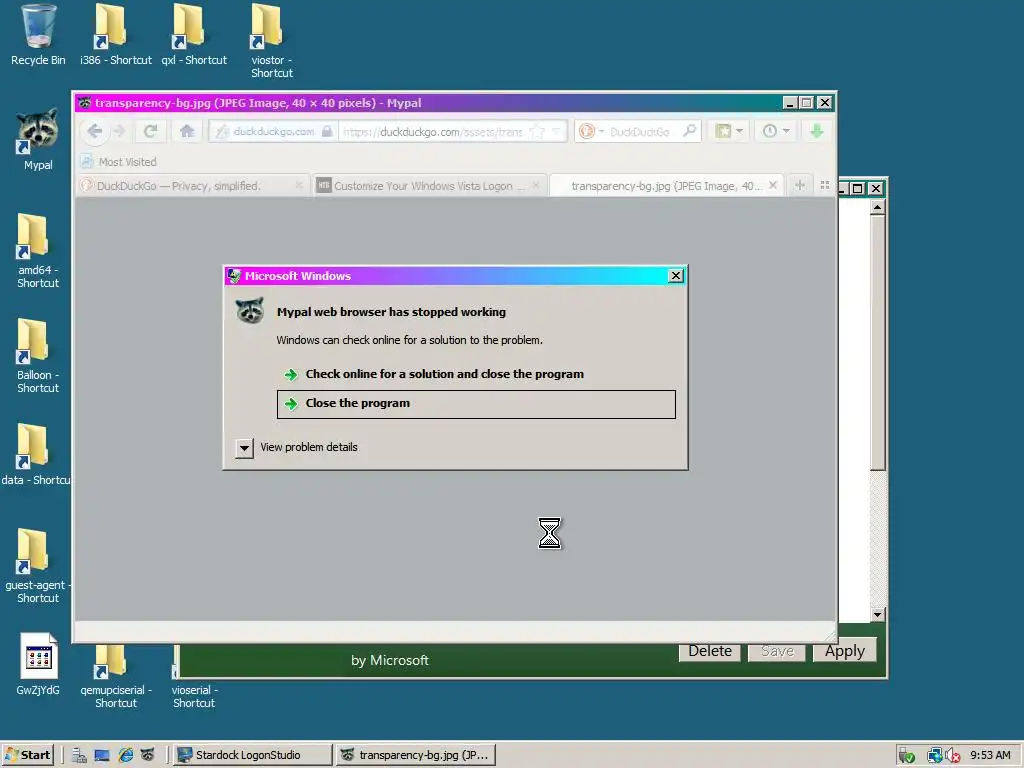The image size is (1024, 768).
Task: Select GwZjYdG desktop file icon
Action: 38,665
